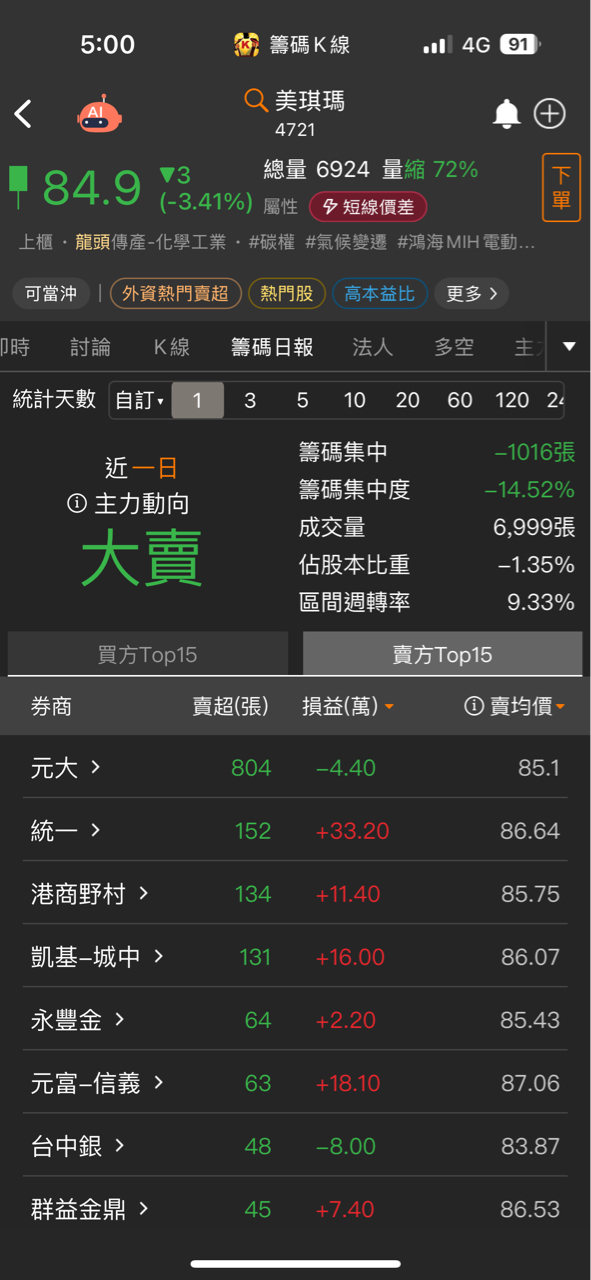The width and height of the screenshot is (591, 1280).
Task: Tap info icon beside 主力動向
Action: pyautogui.click(x=77, y=504)
